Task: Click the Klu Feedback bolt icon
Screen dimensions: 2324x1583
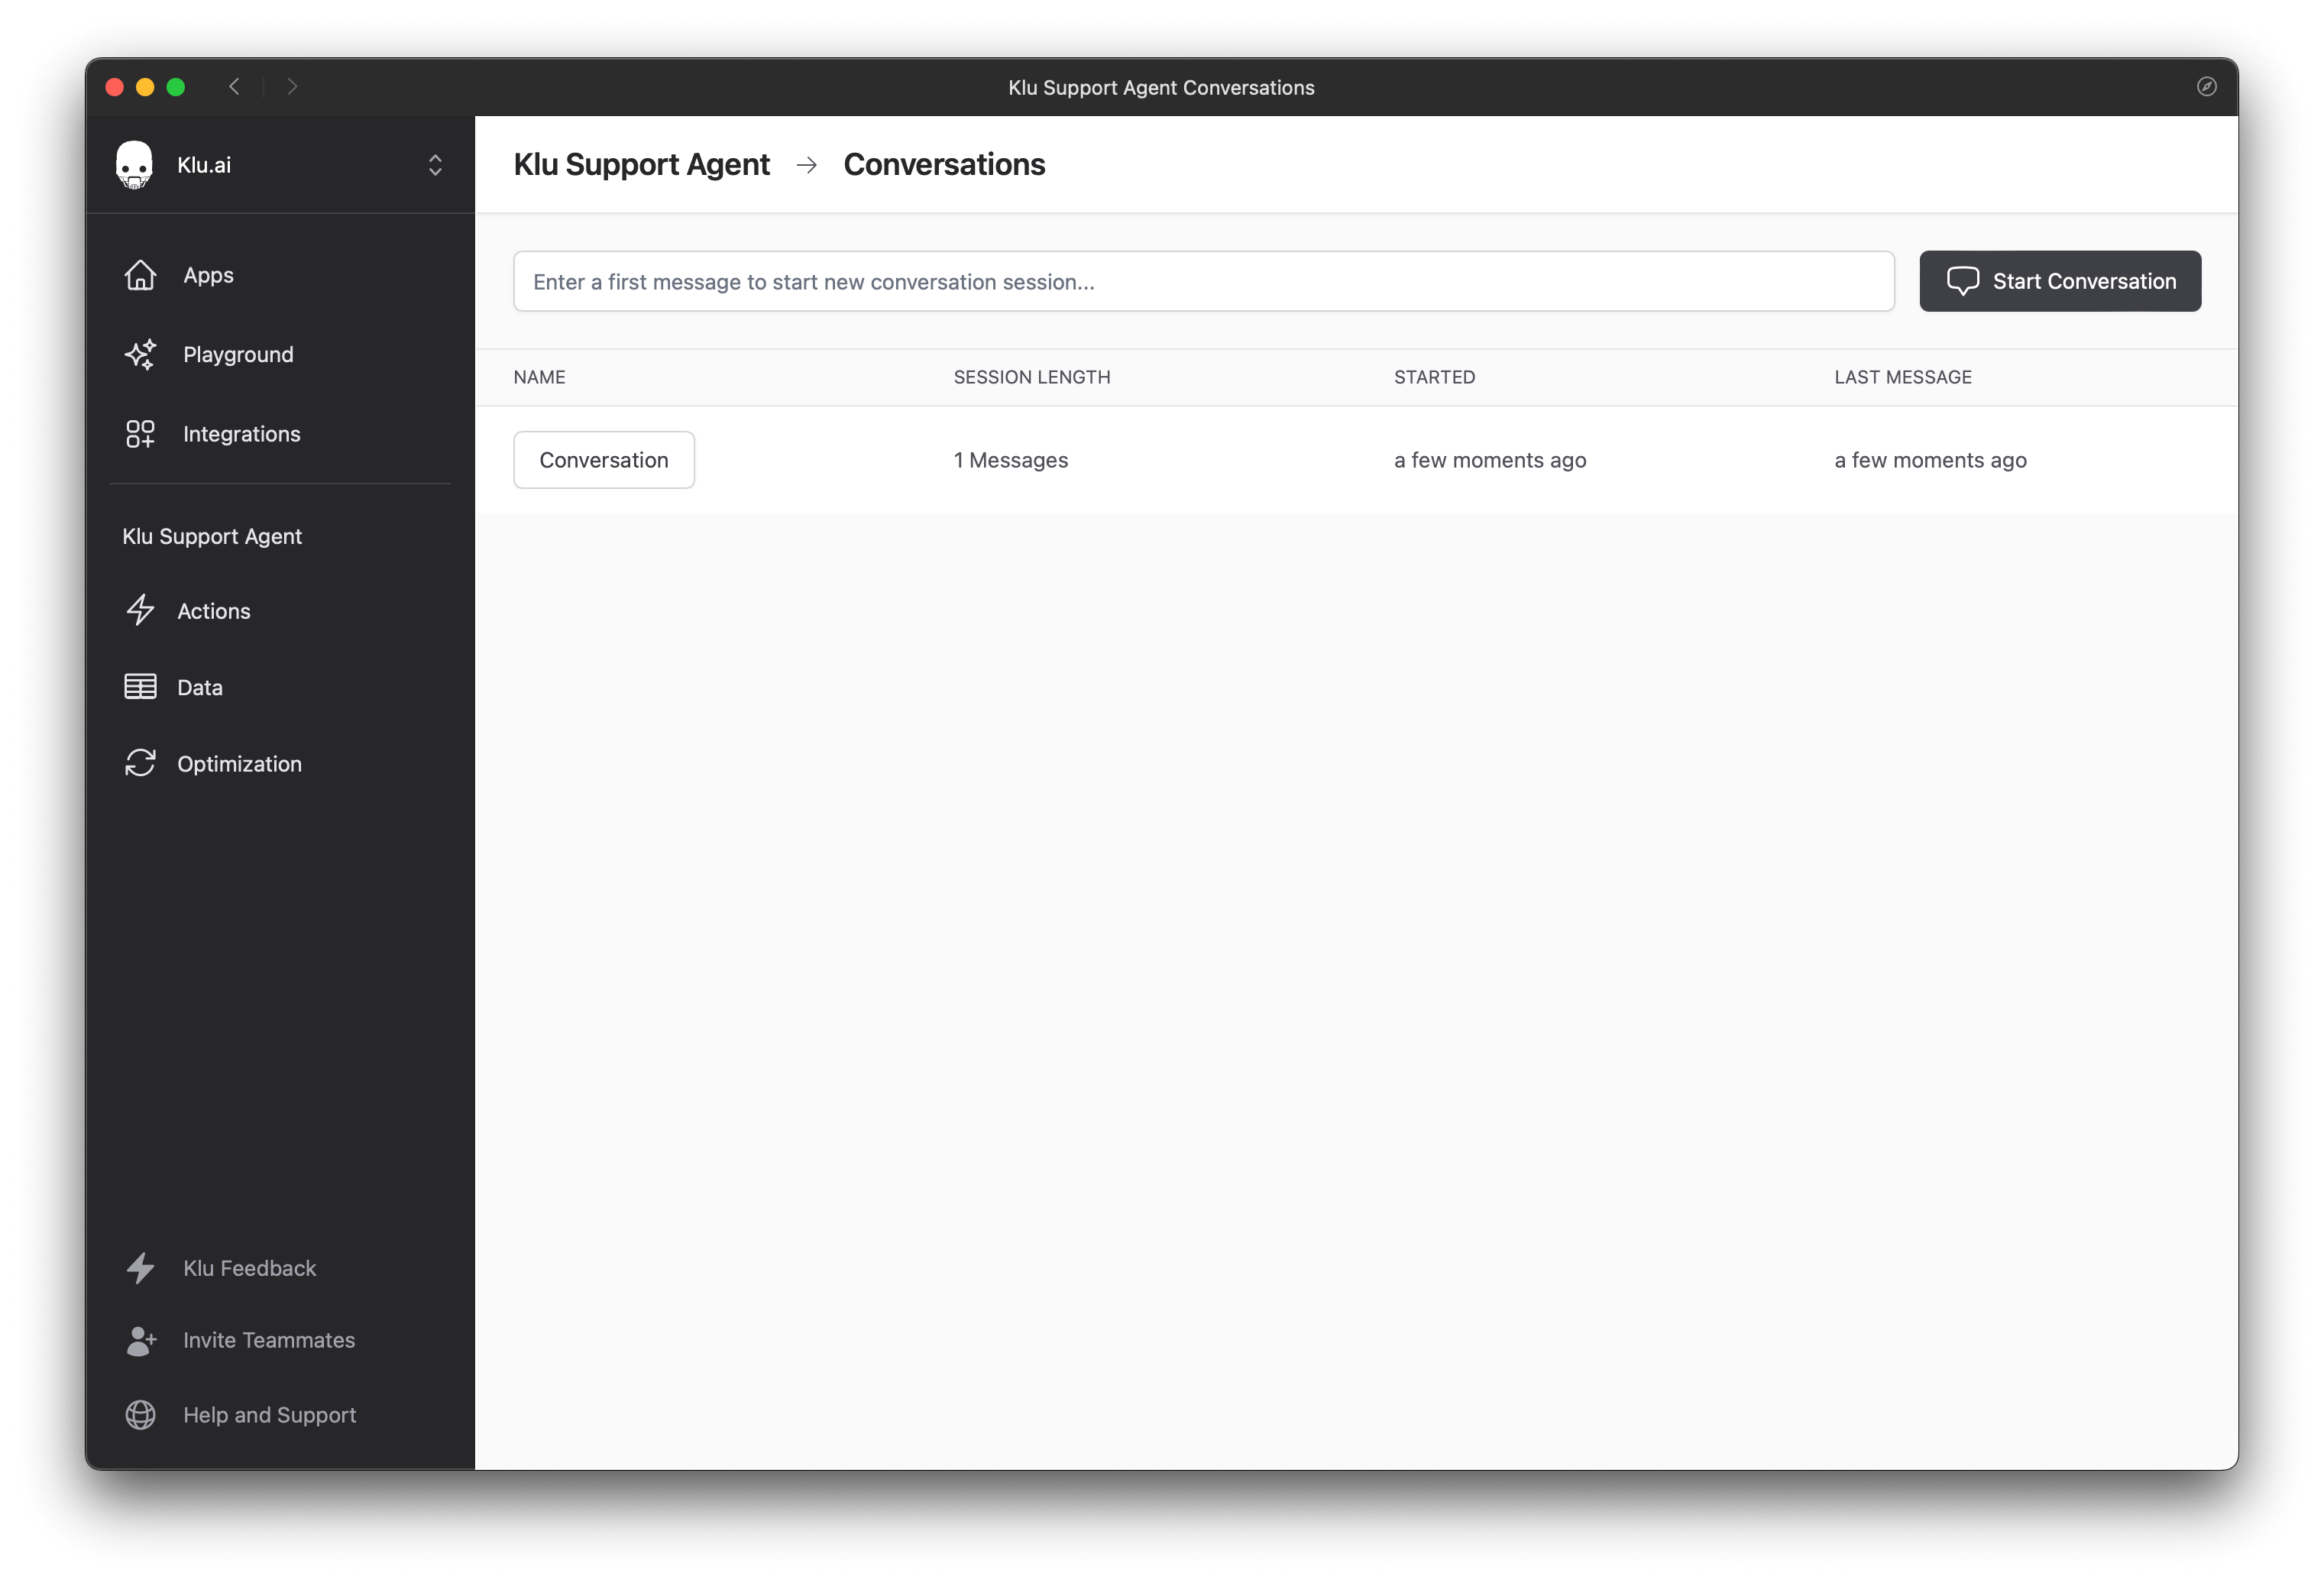Action: pos(140,1268)
